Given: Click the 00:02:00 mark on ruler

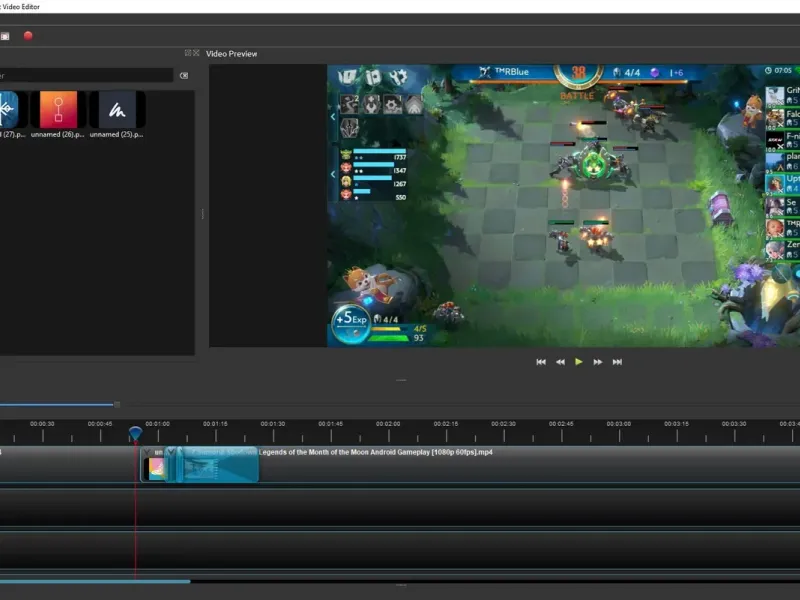Looking at the screenshot, I should pyautogui.click(x=388, y=424).
